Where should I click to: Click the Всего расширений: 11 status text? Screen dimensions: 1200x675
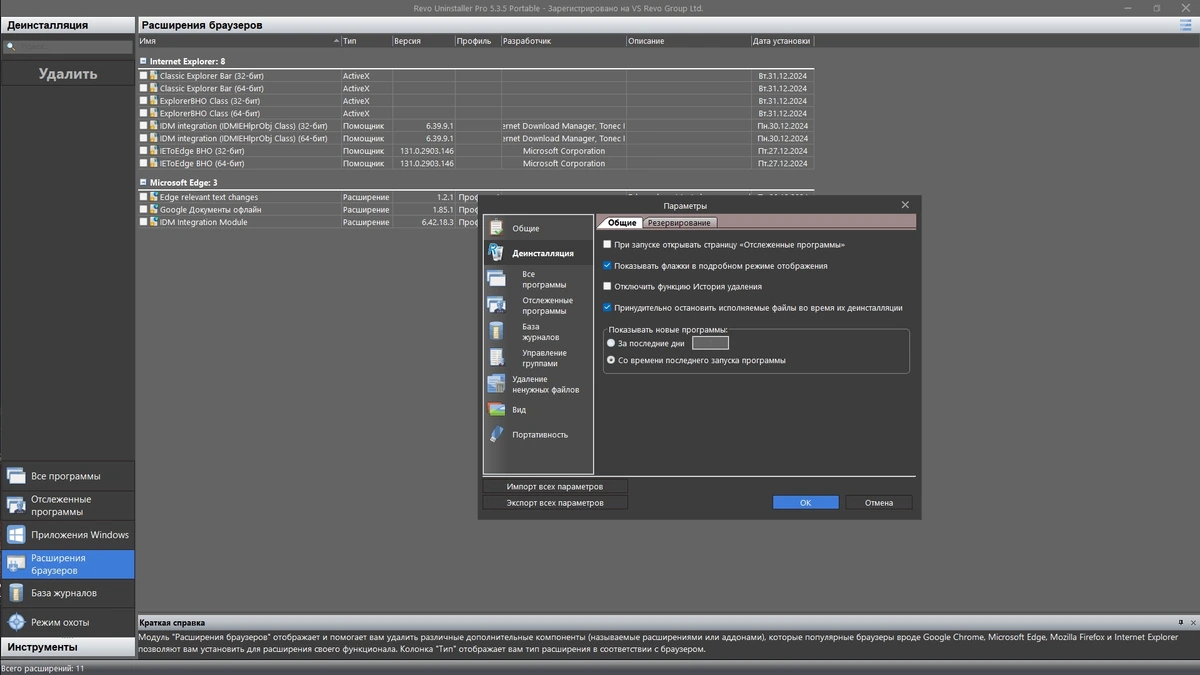43,668
